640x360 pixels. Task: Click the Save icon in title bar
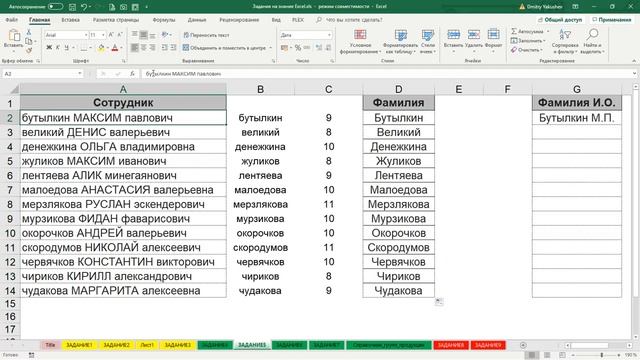tap(72, 7)
